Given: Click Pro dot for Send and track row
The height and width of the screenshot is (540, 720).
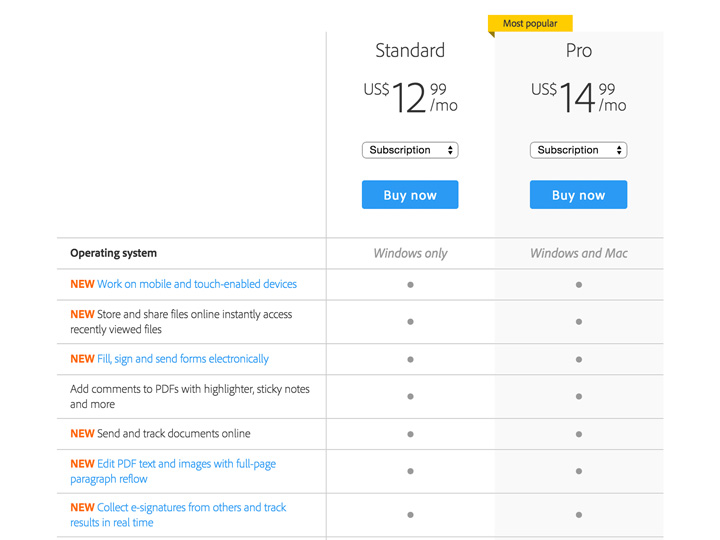Looking at the screenshot, I should point(579,434).
